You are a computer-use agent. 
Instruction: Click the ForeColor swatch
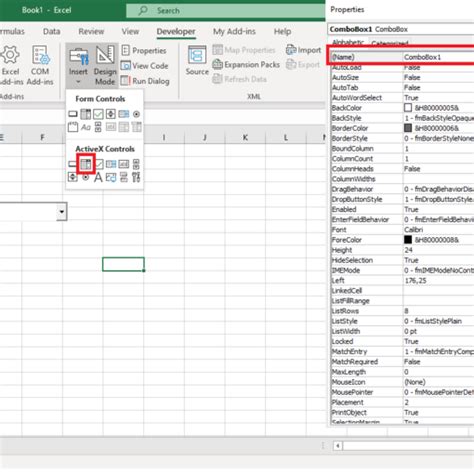408,240
